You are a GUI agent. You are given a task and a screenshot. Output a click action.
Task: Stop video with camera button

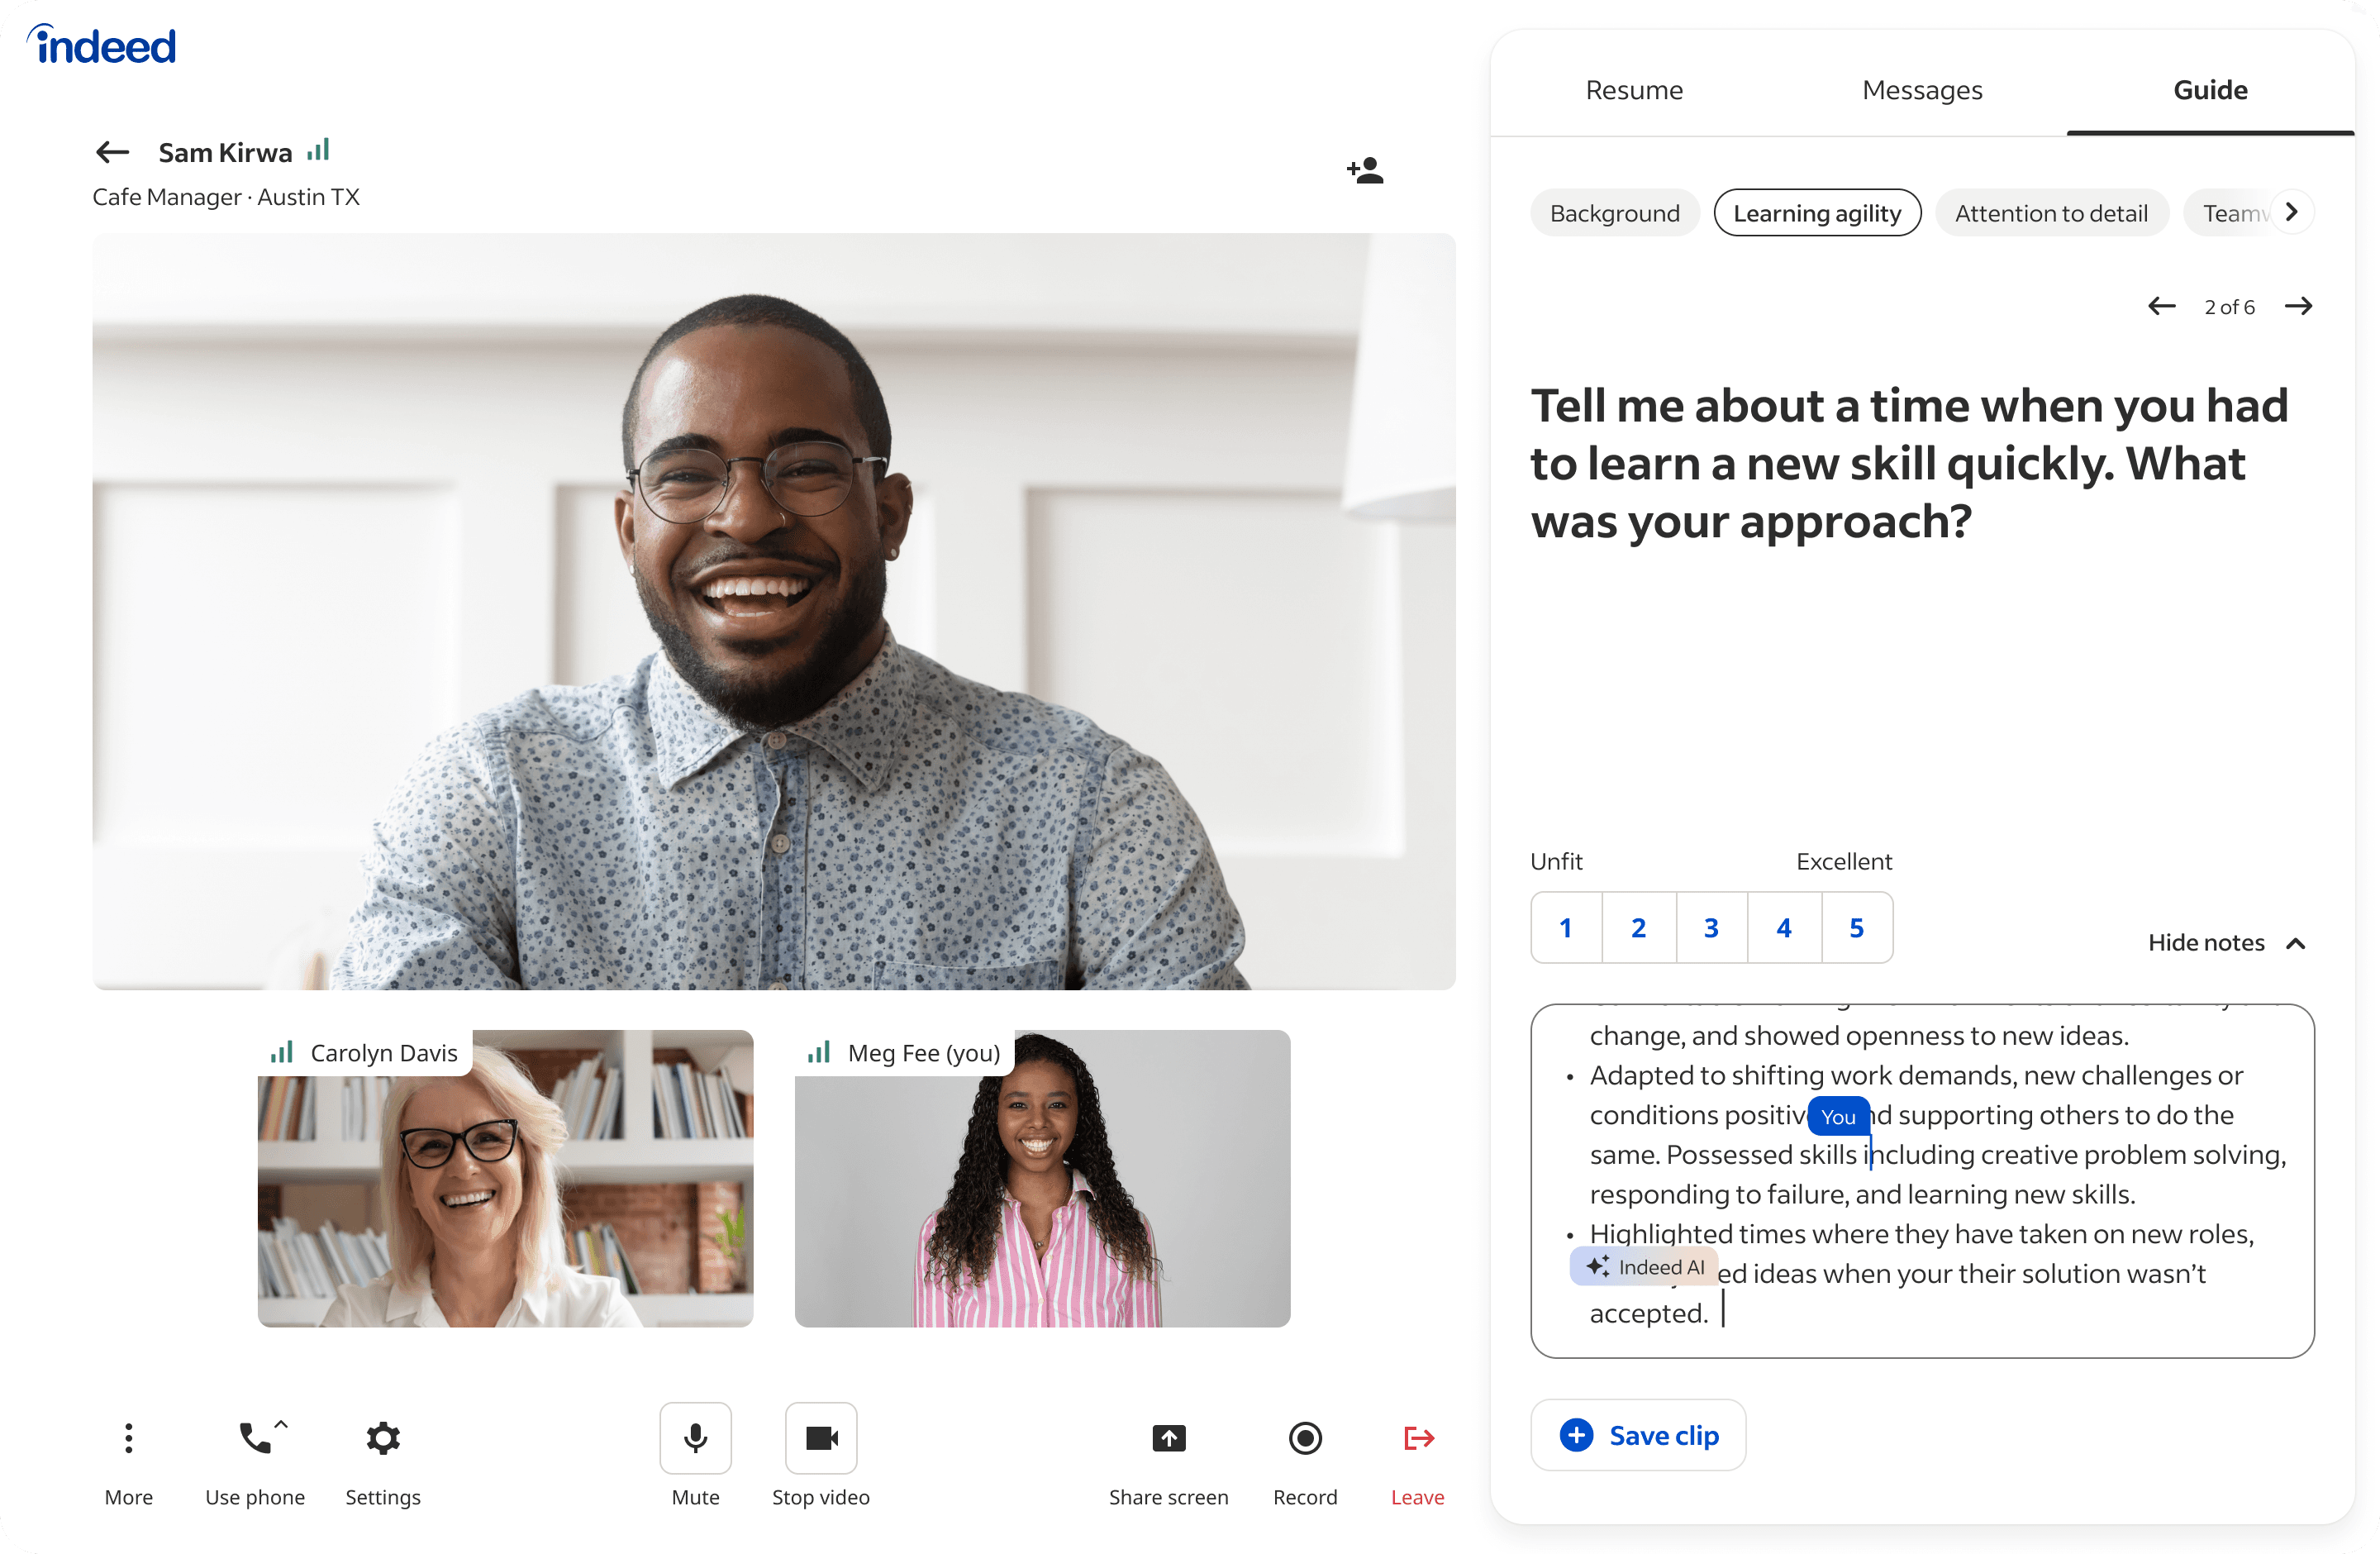(821, 1438)
